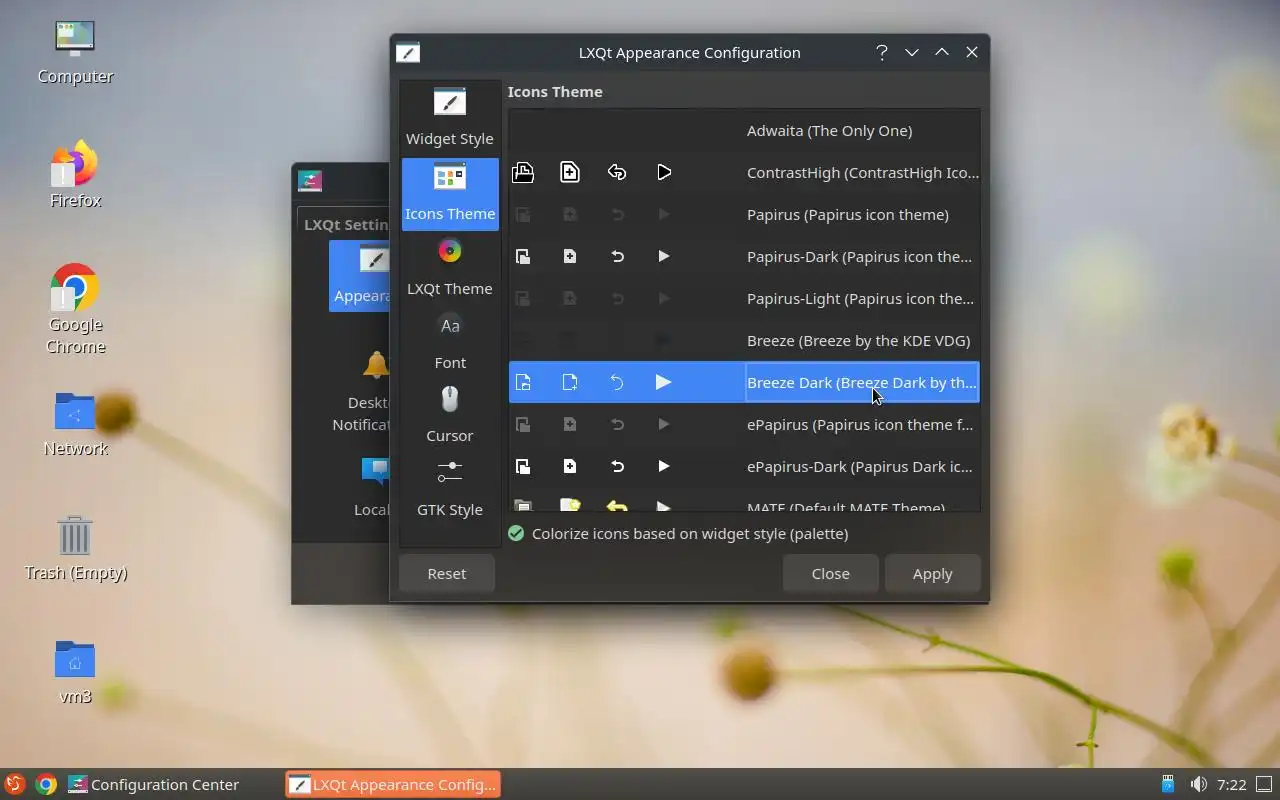Switch to the Font section
This screenshot has width=1280, height=800.
449,342
